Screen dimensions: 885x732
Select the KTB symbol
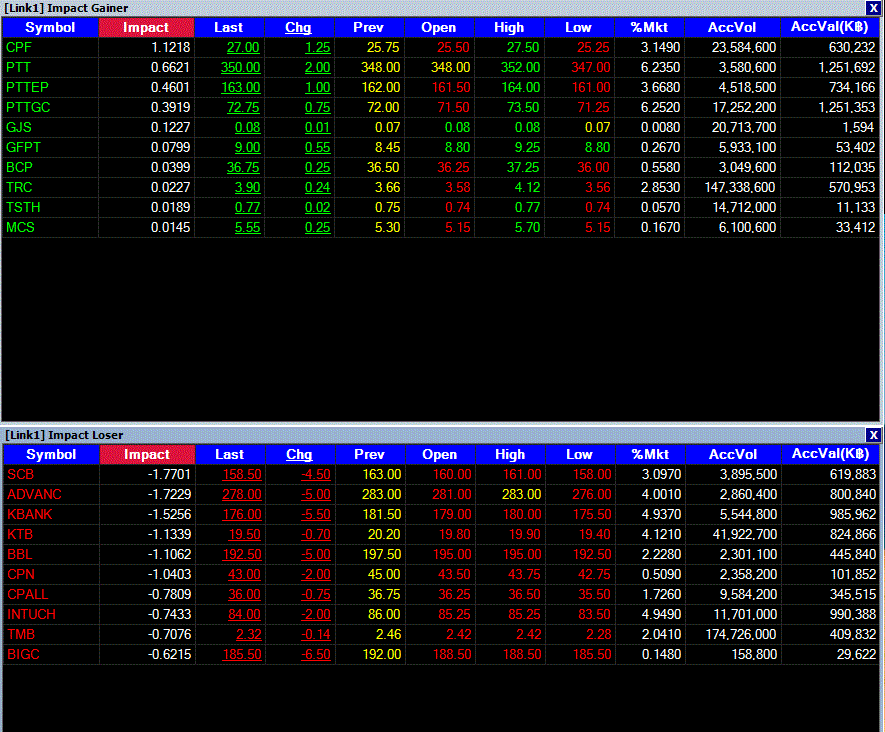(x=20, y=534)
